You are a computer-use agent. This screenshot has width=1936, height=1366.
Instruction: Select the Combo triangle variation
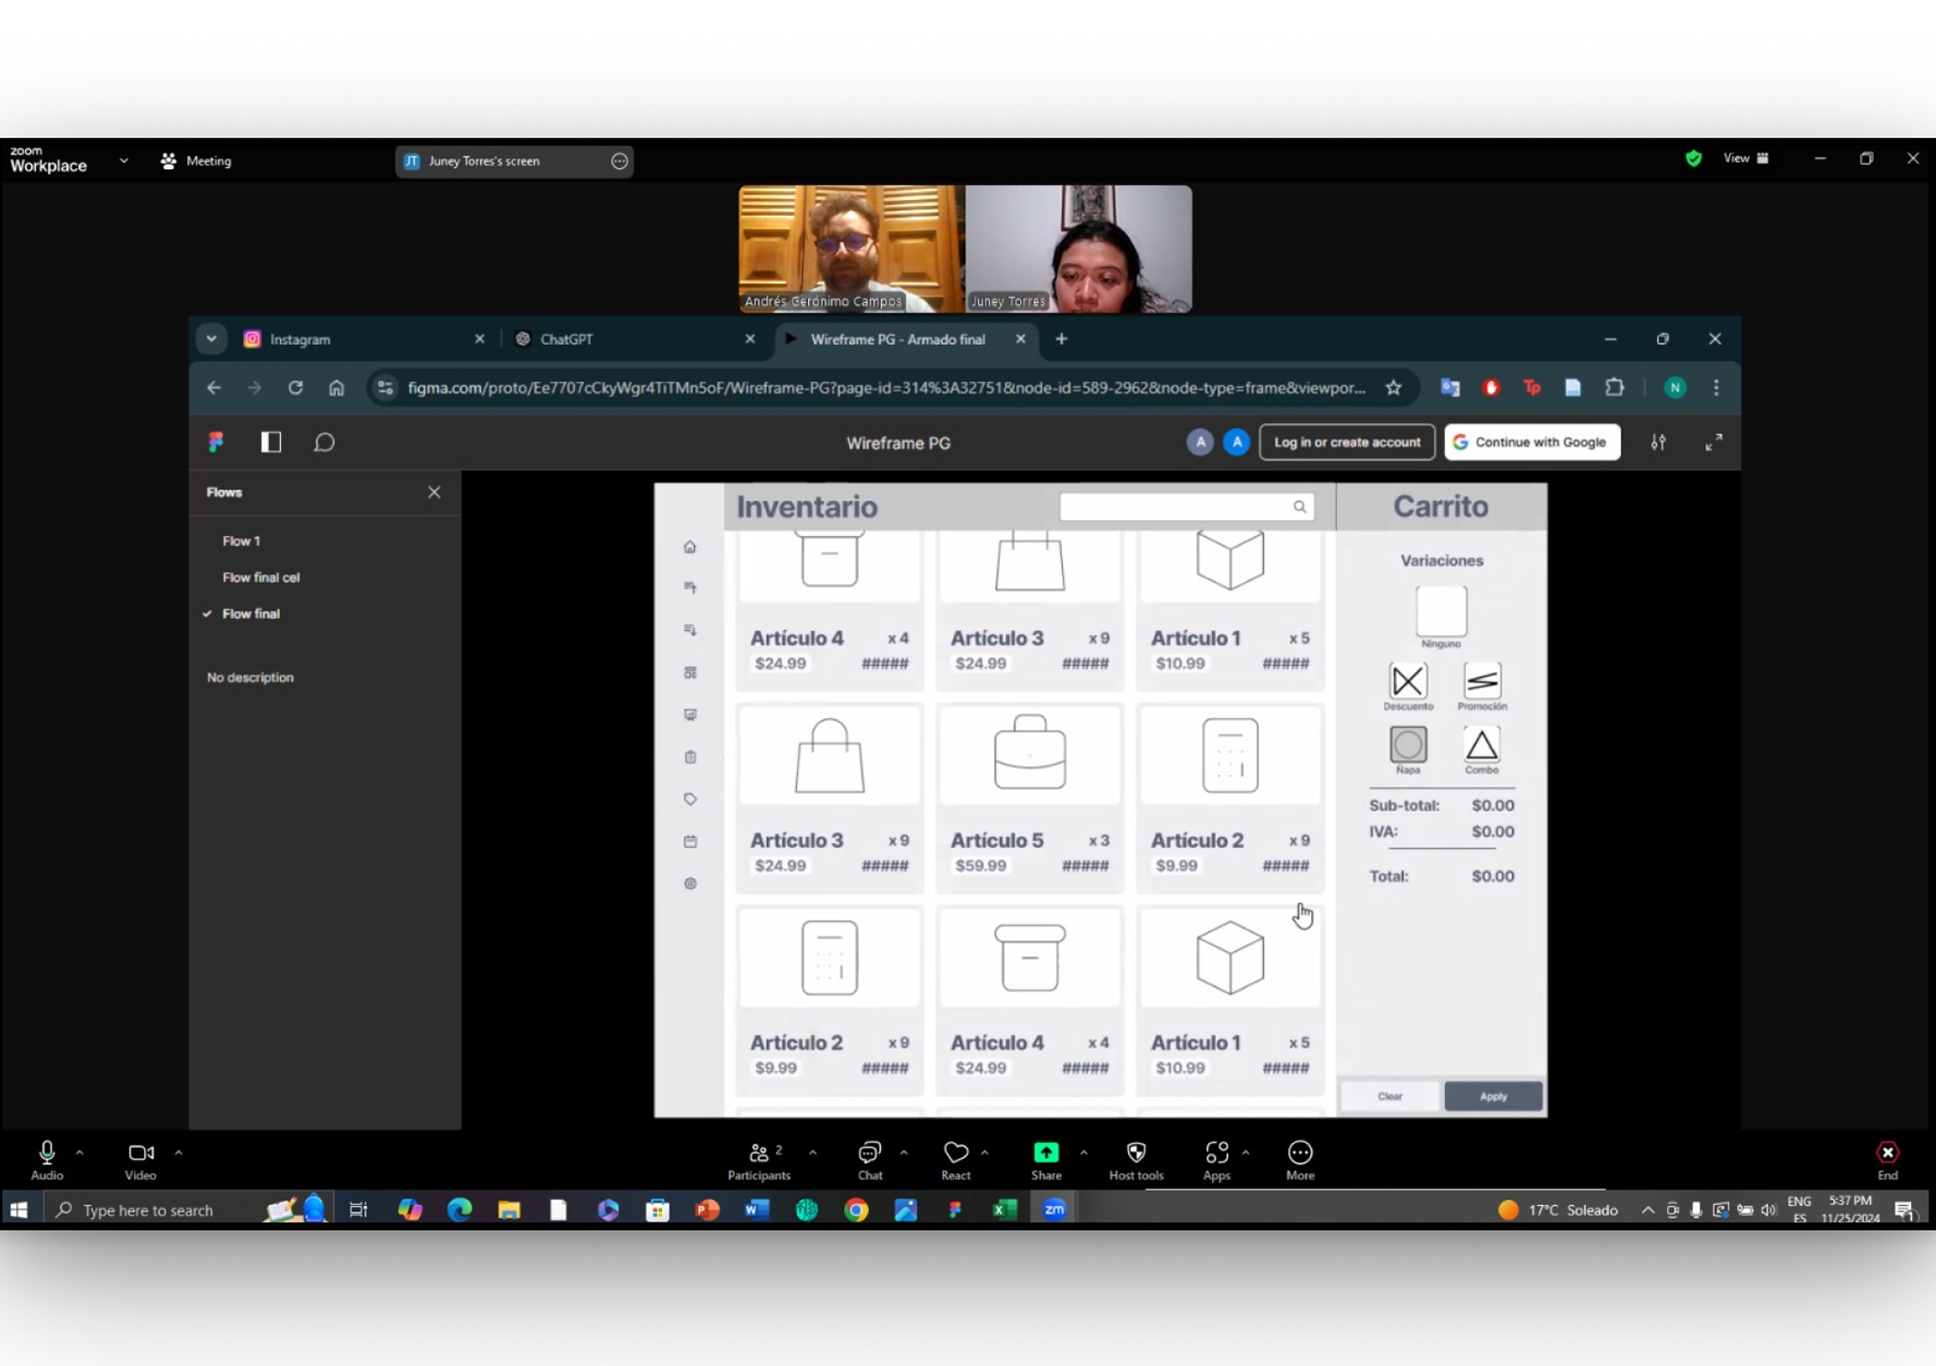click(1481, 745)
